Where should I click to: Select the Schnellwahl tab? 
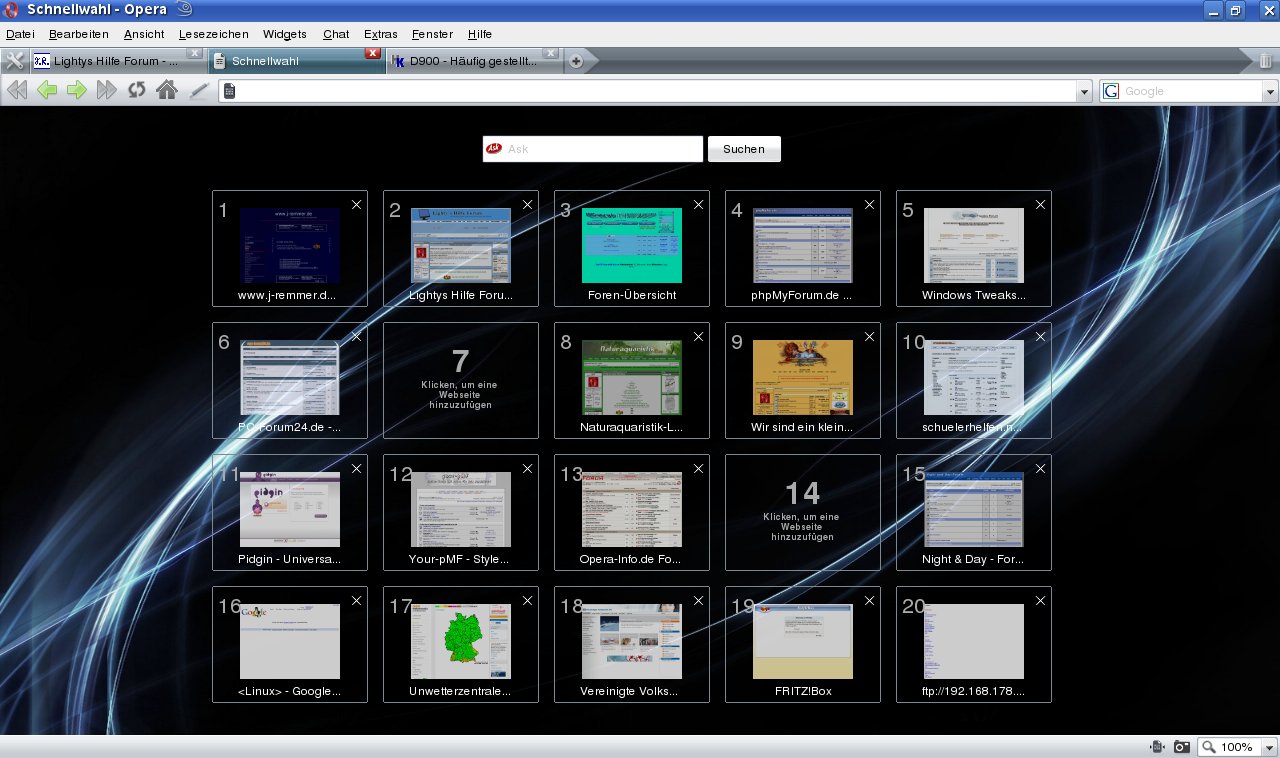coord(296,61)
